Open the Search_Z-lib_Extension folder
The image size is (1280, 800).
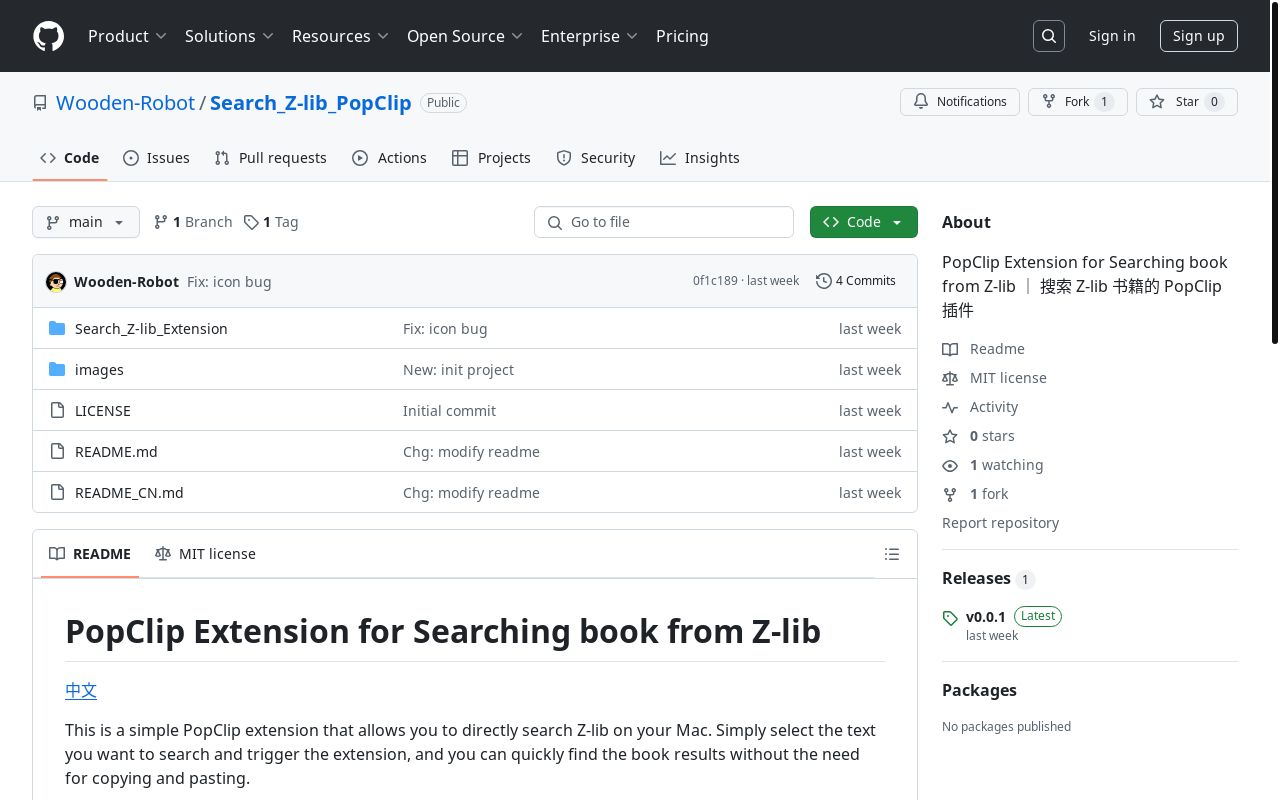coord(151,329)
